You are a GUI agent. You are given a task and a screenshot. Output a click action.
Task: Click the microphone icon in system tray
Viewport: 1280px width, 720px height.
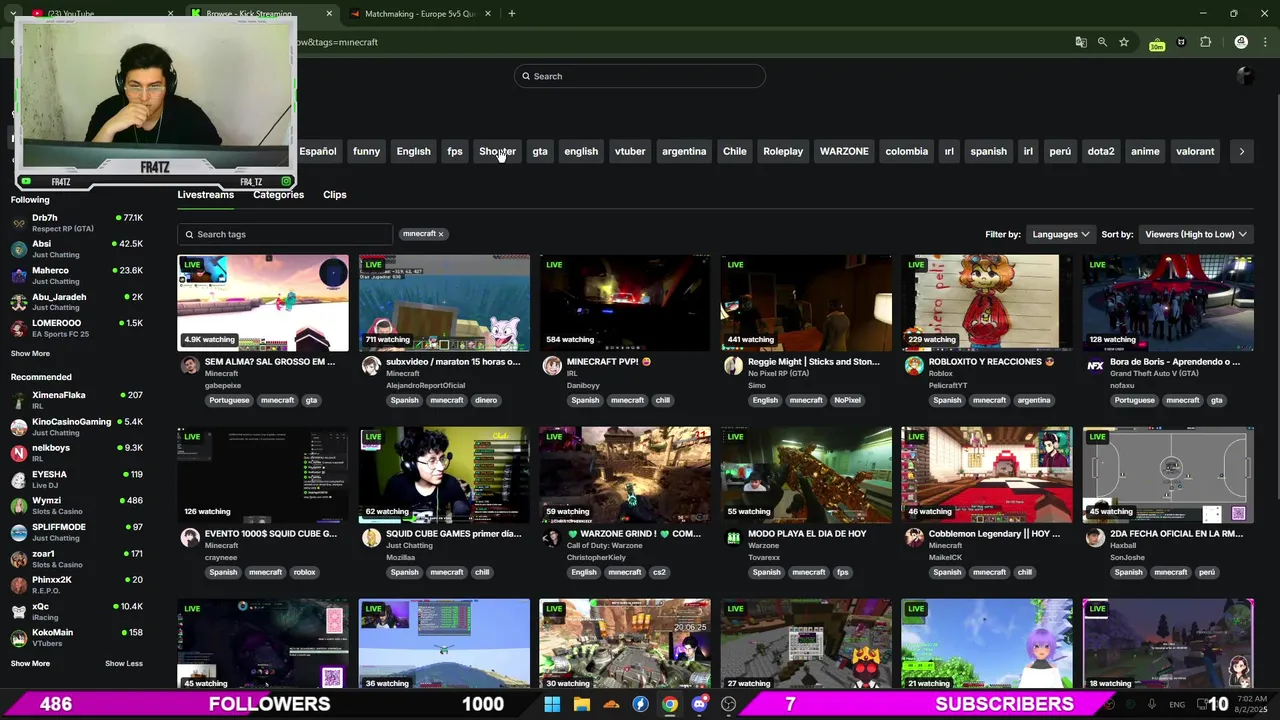click(1152, 704)
